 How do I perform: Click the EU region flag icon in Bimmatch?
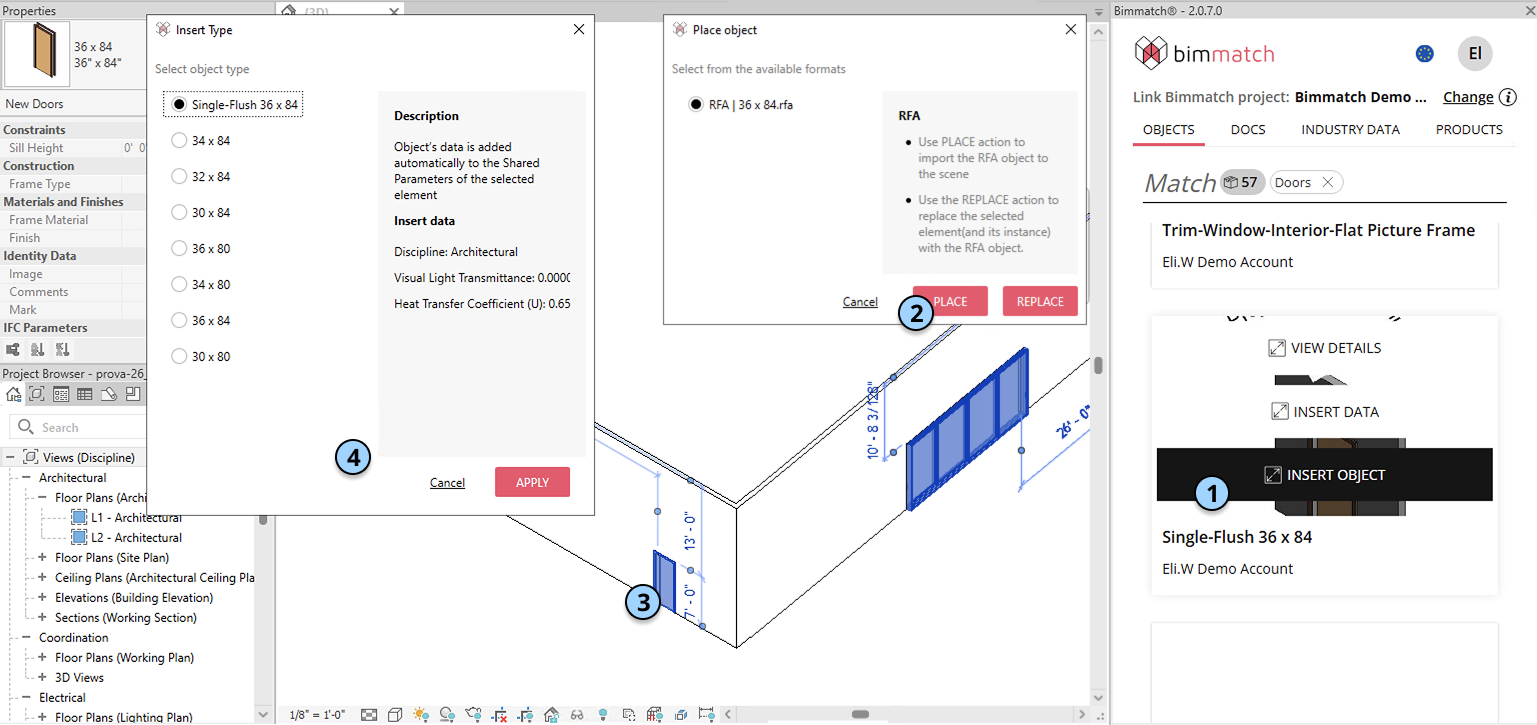(x=1425, y=54)
